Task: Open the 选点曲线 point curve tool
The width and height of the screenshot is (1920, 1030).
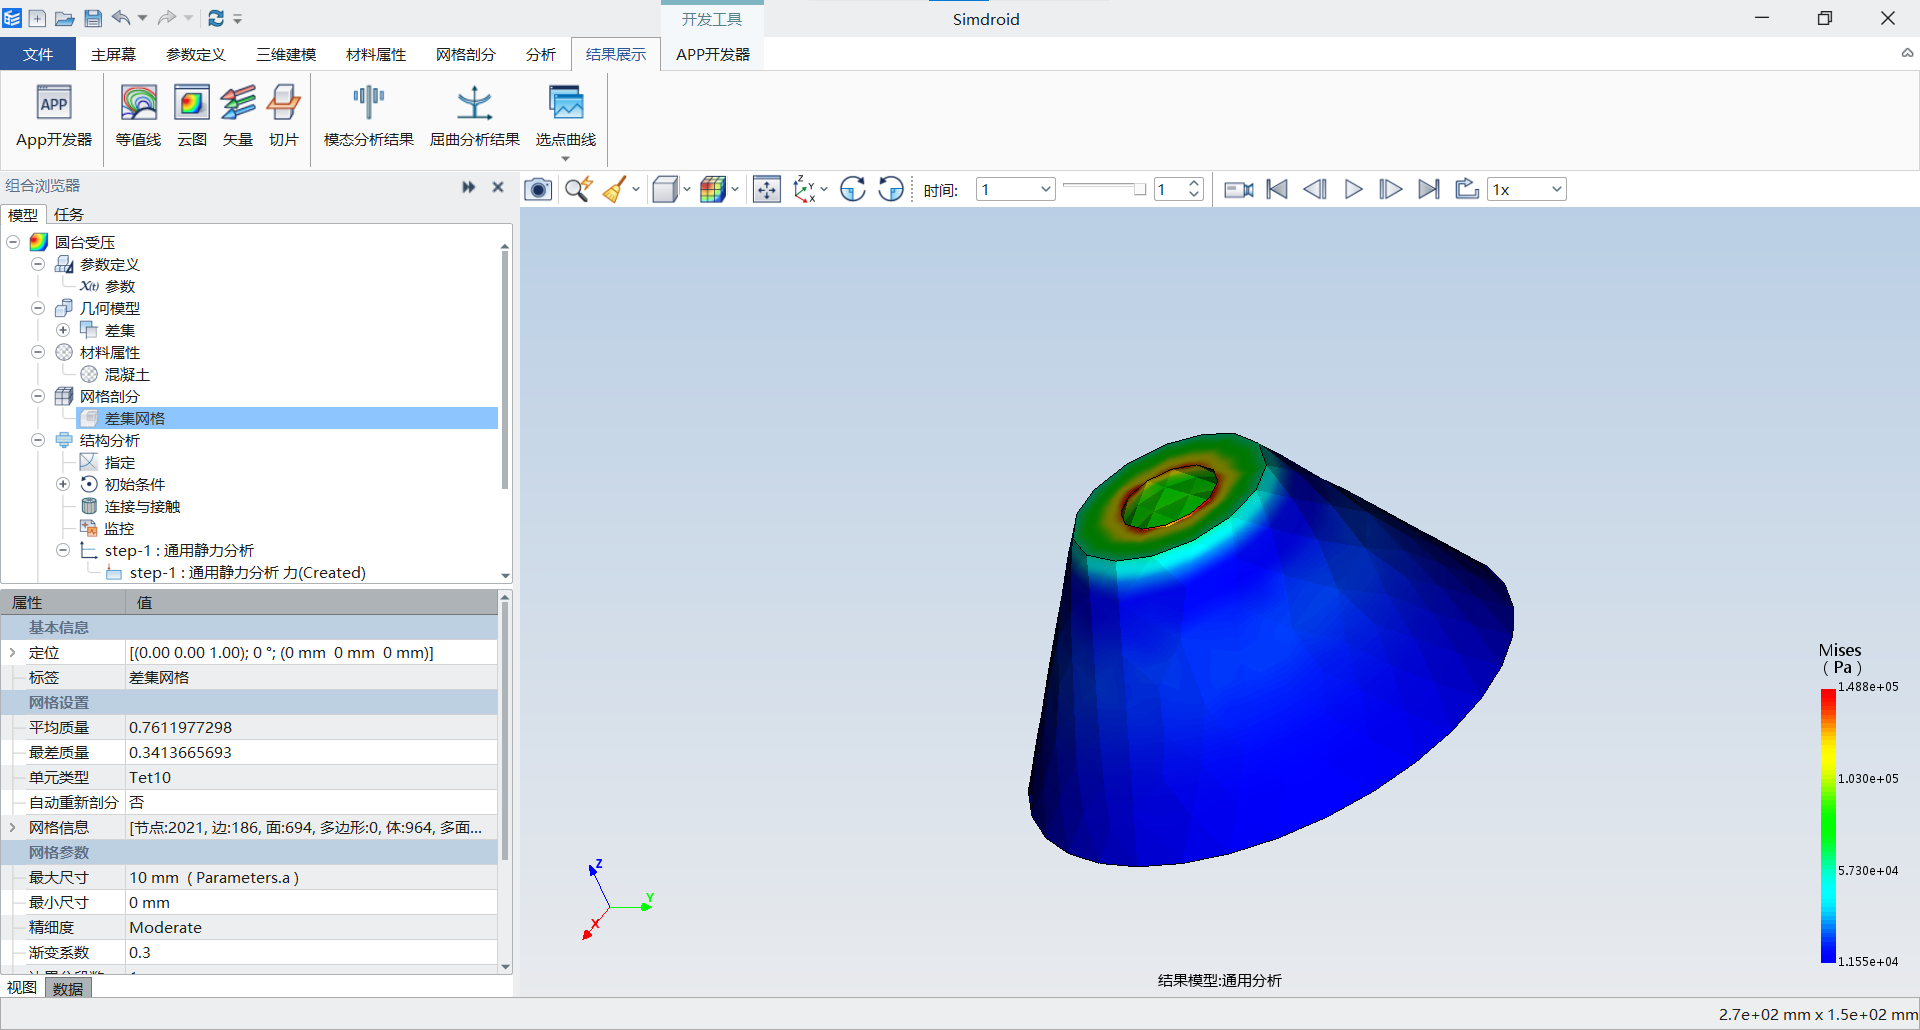Action: pyautogui.click(x=566, y=122)
